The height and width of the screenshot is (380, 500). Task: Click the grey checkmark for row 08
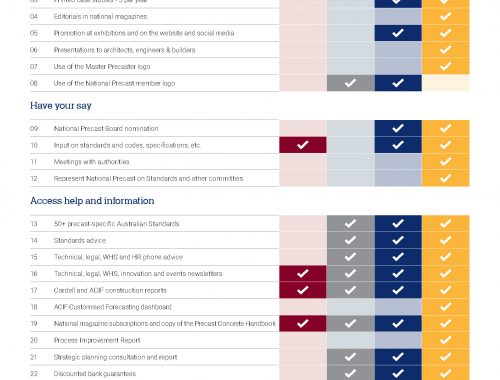tap(350, 83)
